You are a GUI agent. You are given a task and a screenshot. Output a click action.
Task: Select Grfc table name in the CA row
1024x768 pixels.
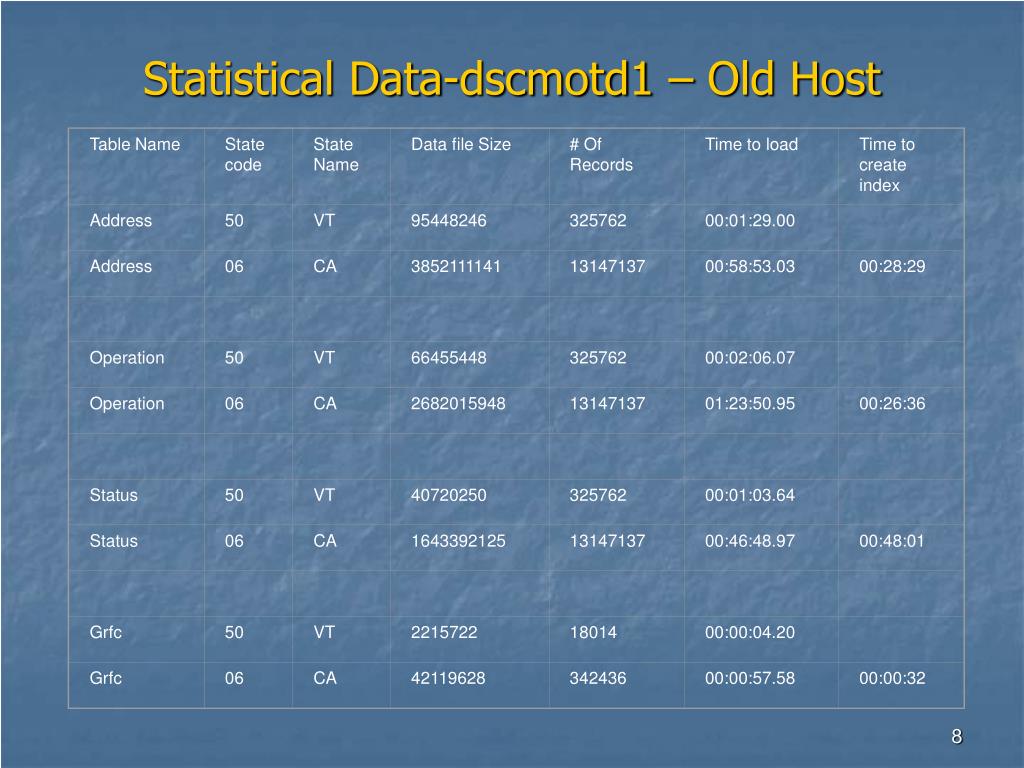105,678
